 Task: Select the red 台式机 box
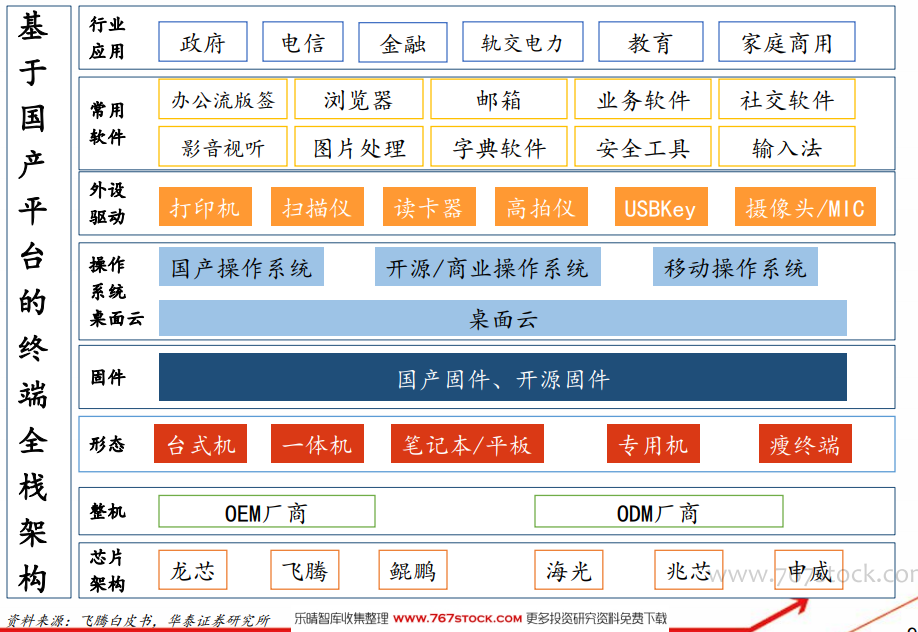click(x=200, y=444)
